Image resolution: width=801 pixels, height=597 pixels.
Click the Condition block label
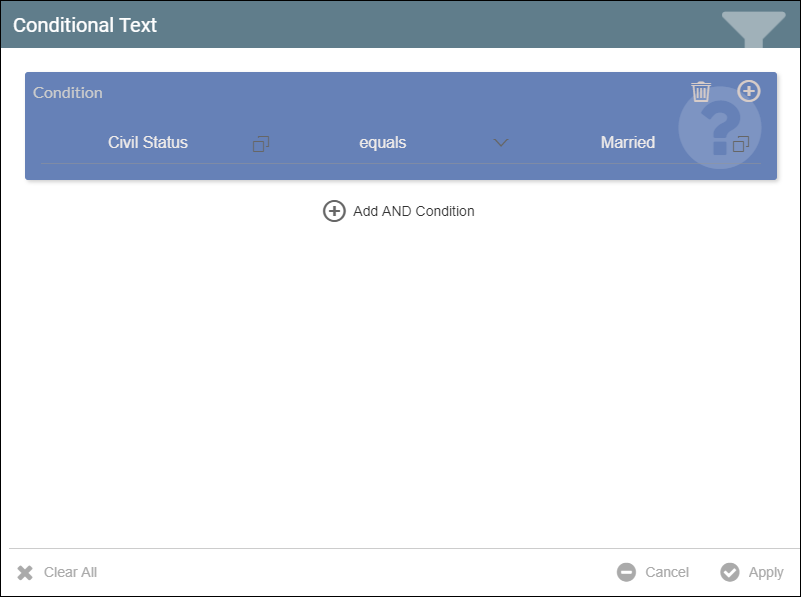(x=68, y=92)
